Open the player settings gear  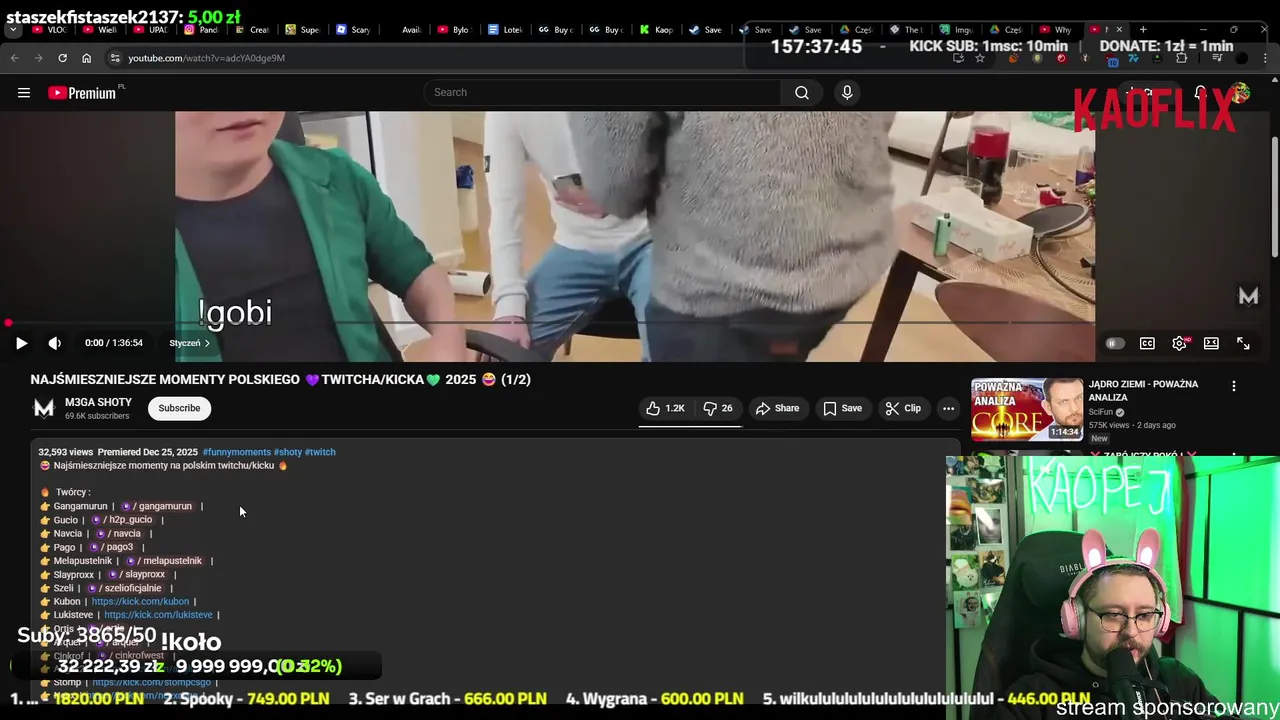(1179, 343)
